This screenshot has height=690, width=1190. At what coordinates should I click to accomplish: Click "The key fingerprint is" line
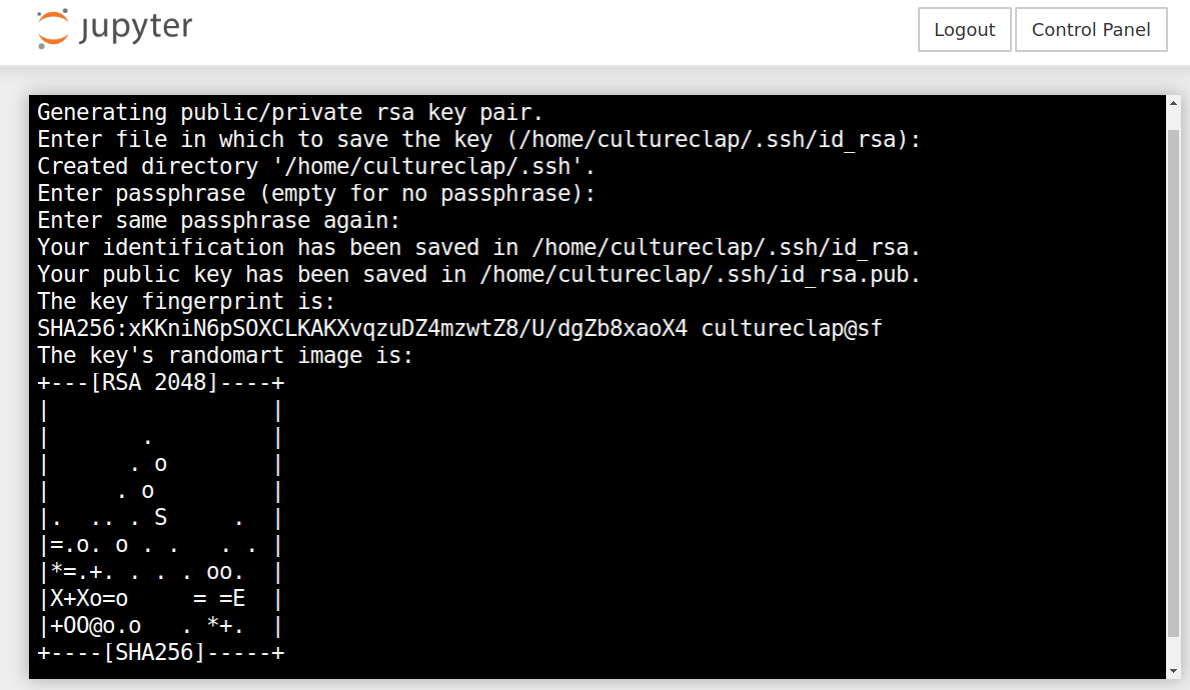[186, 301]
